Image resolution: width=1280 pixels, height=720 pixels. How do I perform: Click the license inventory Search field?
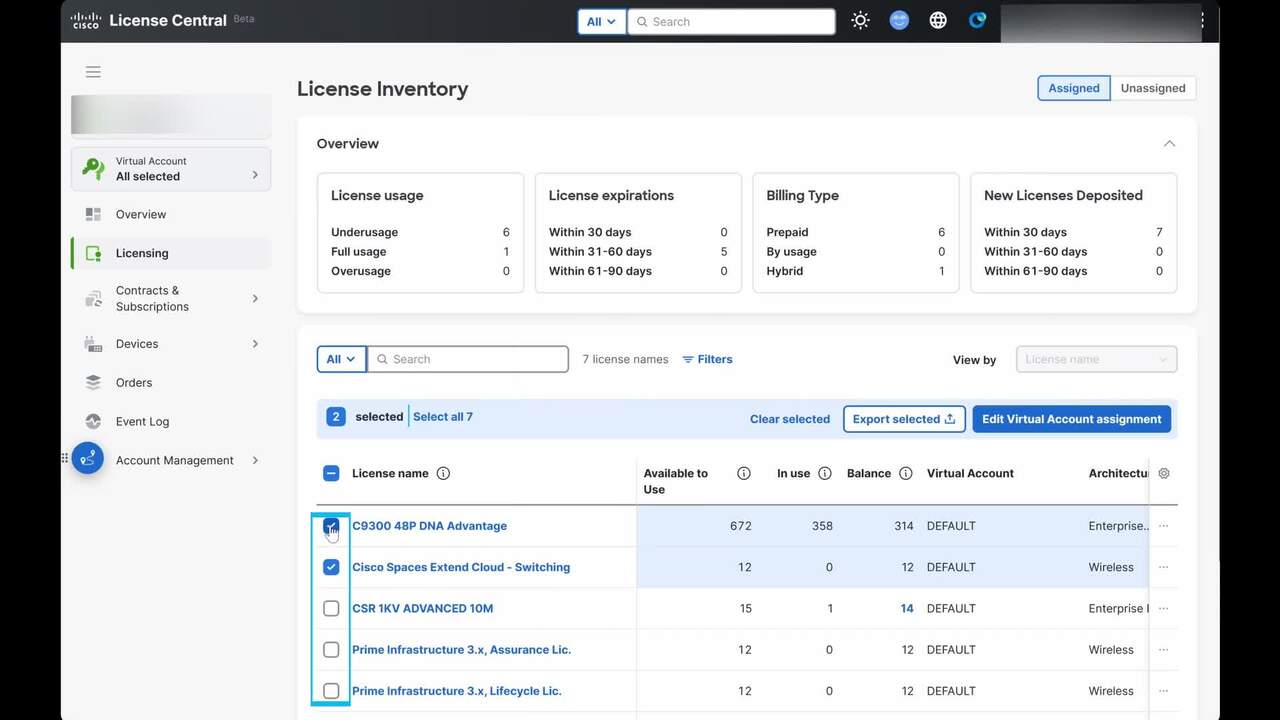tap(468, 359)
